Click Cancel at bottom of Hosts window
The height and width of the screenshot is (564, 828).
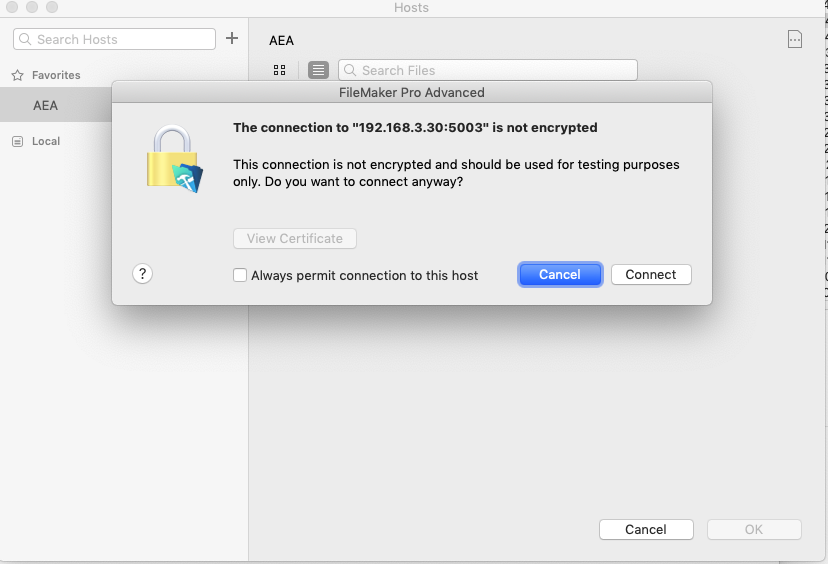[x=646, y=530]
